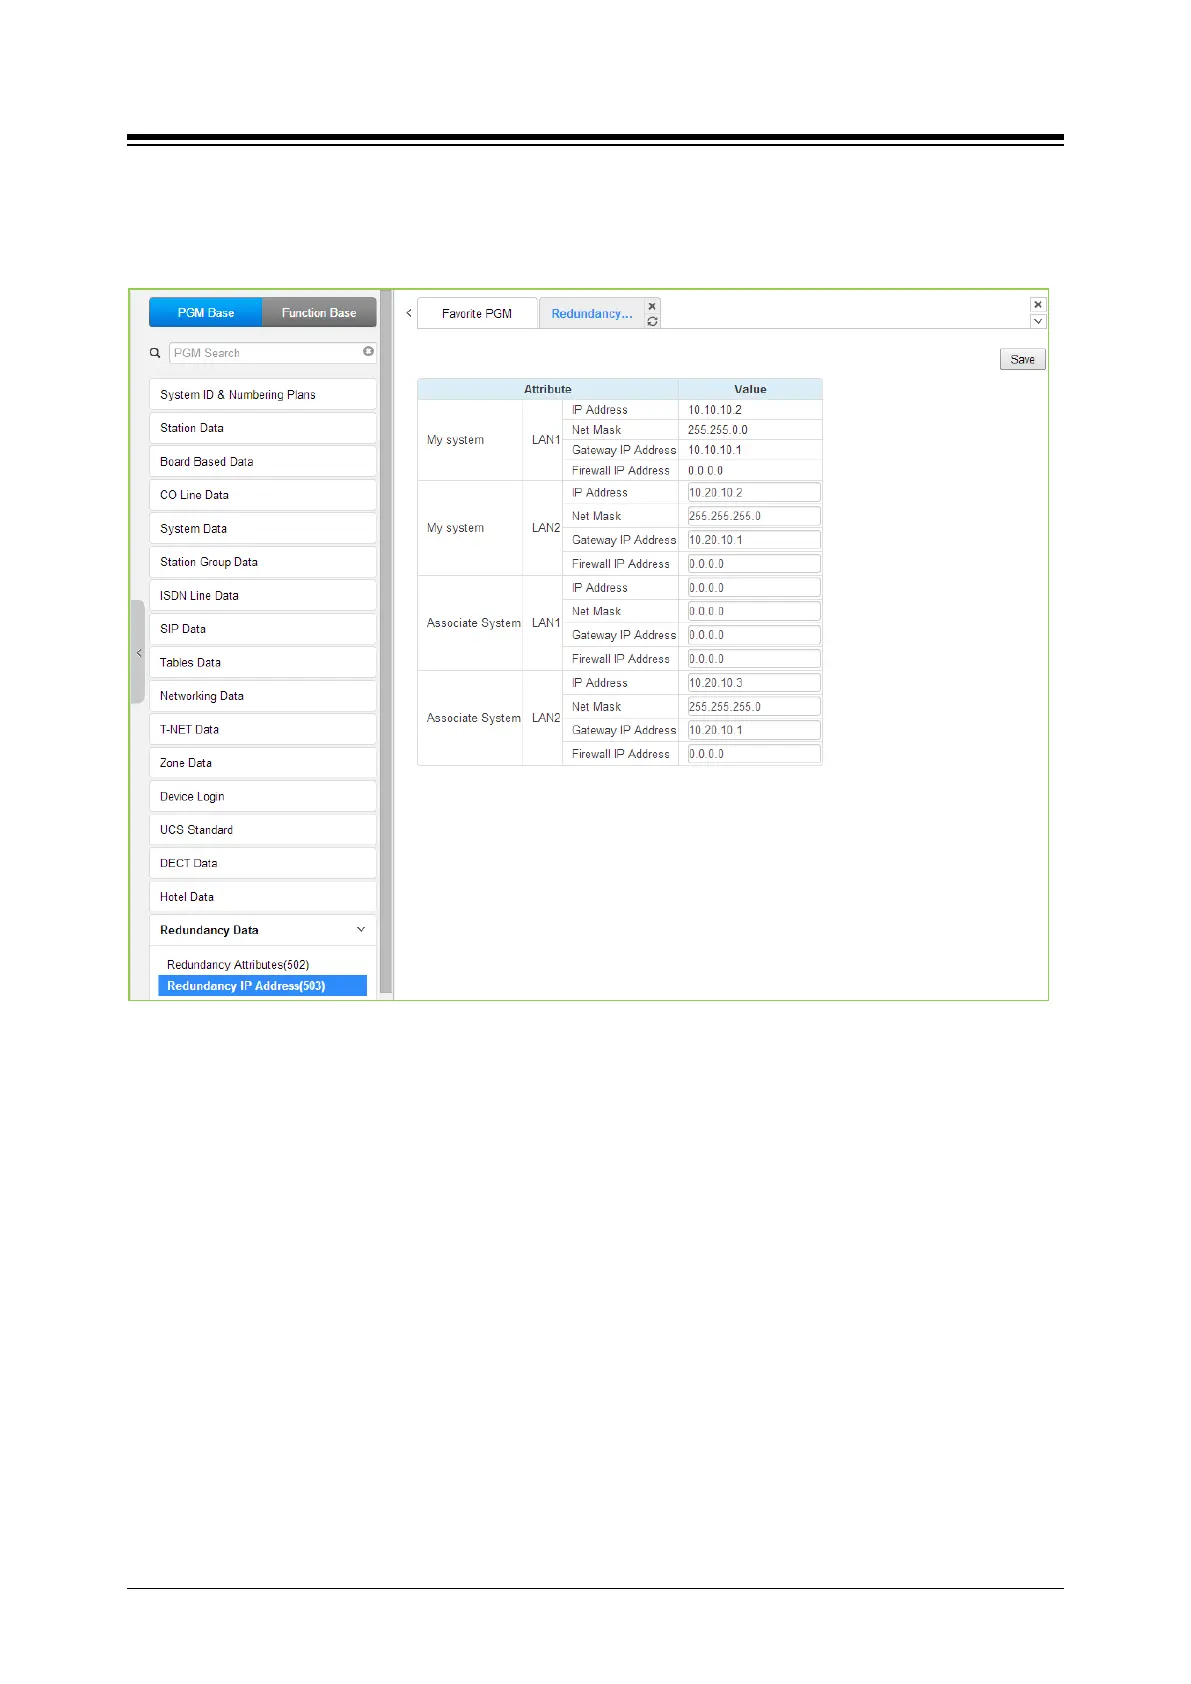Switch to PGM Base mode
The image size is (1191, 1684).
click(x=206, y=313)
